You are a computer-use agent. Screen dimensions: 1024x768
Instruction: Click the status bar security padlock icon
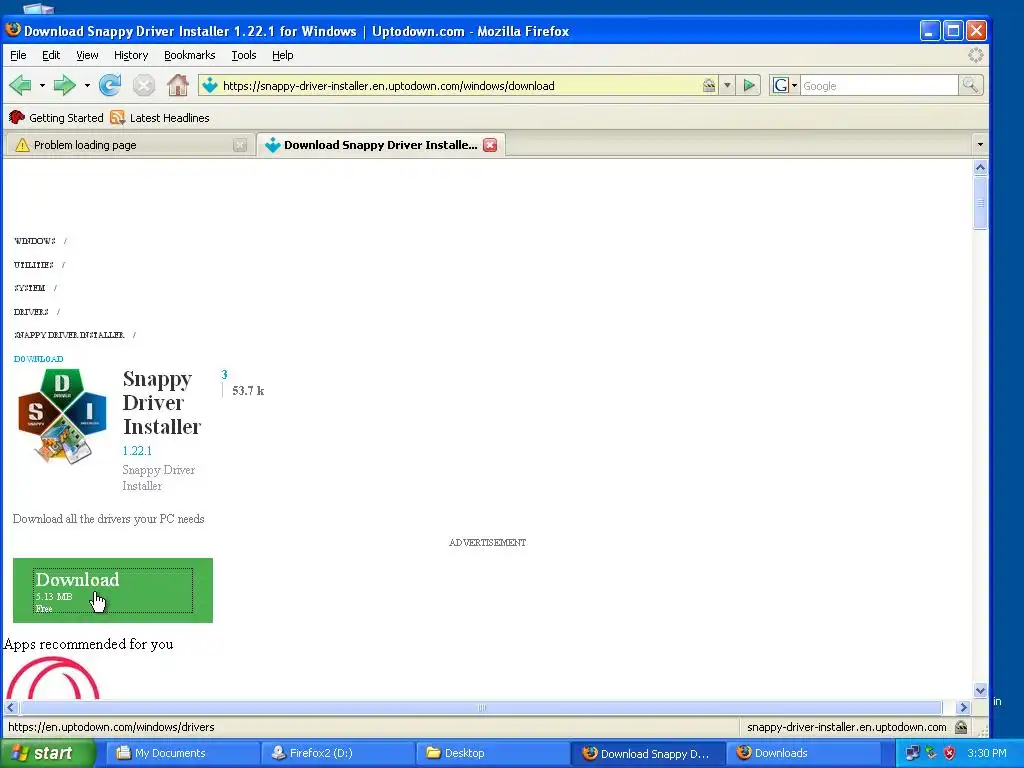point(961,727)
